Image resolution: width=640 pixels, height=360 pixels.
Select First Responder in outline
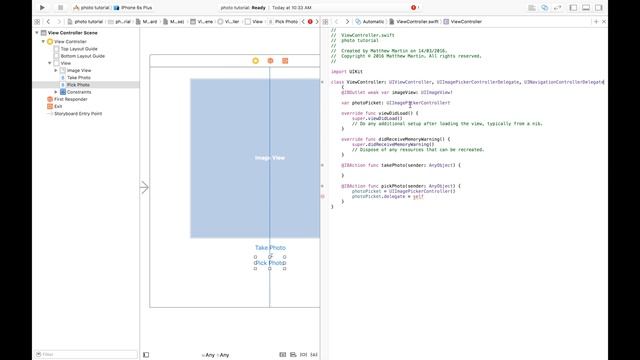[x=67, y=99]
